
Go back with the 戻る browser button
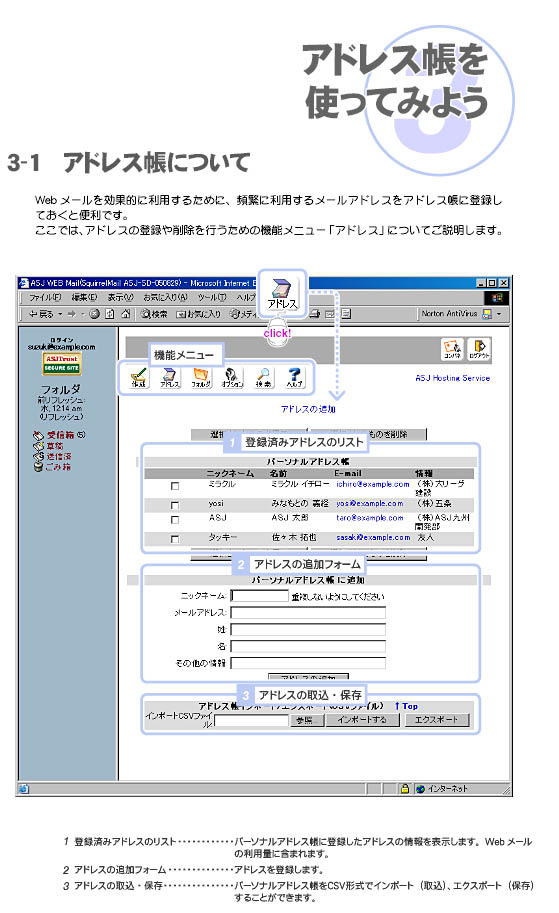(41, 314)
